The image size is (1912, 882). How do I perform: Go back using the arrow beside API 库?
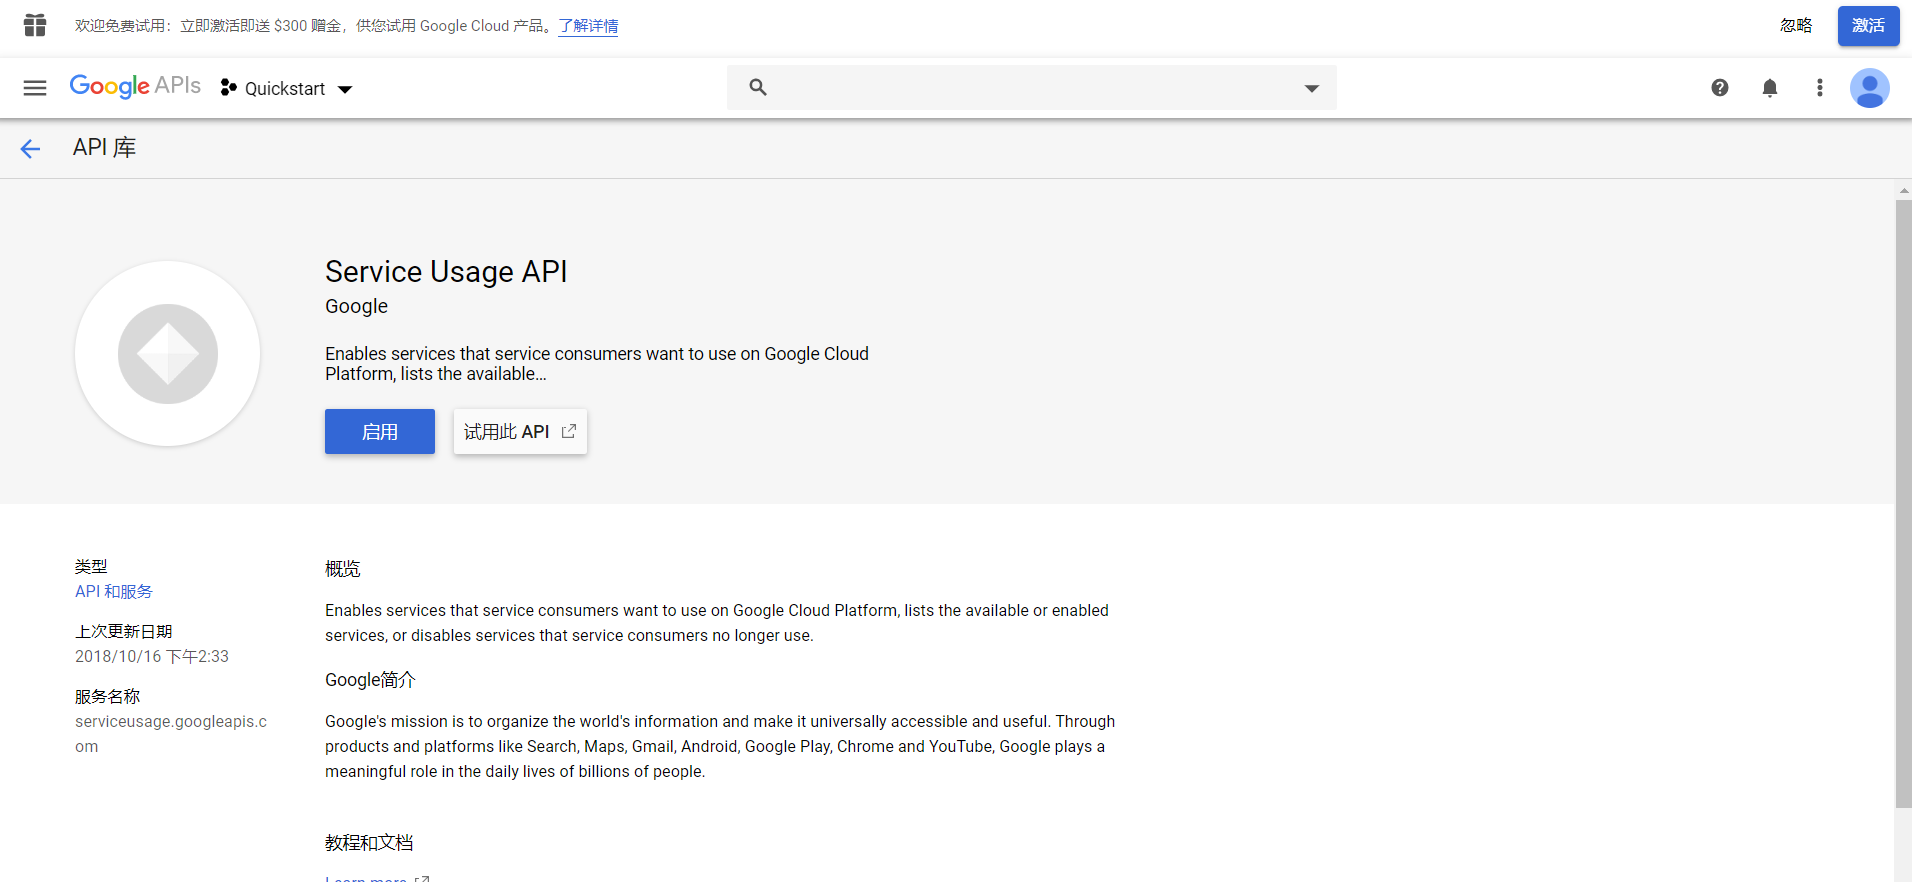[x=30, y=149]
